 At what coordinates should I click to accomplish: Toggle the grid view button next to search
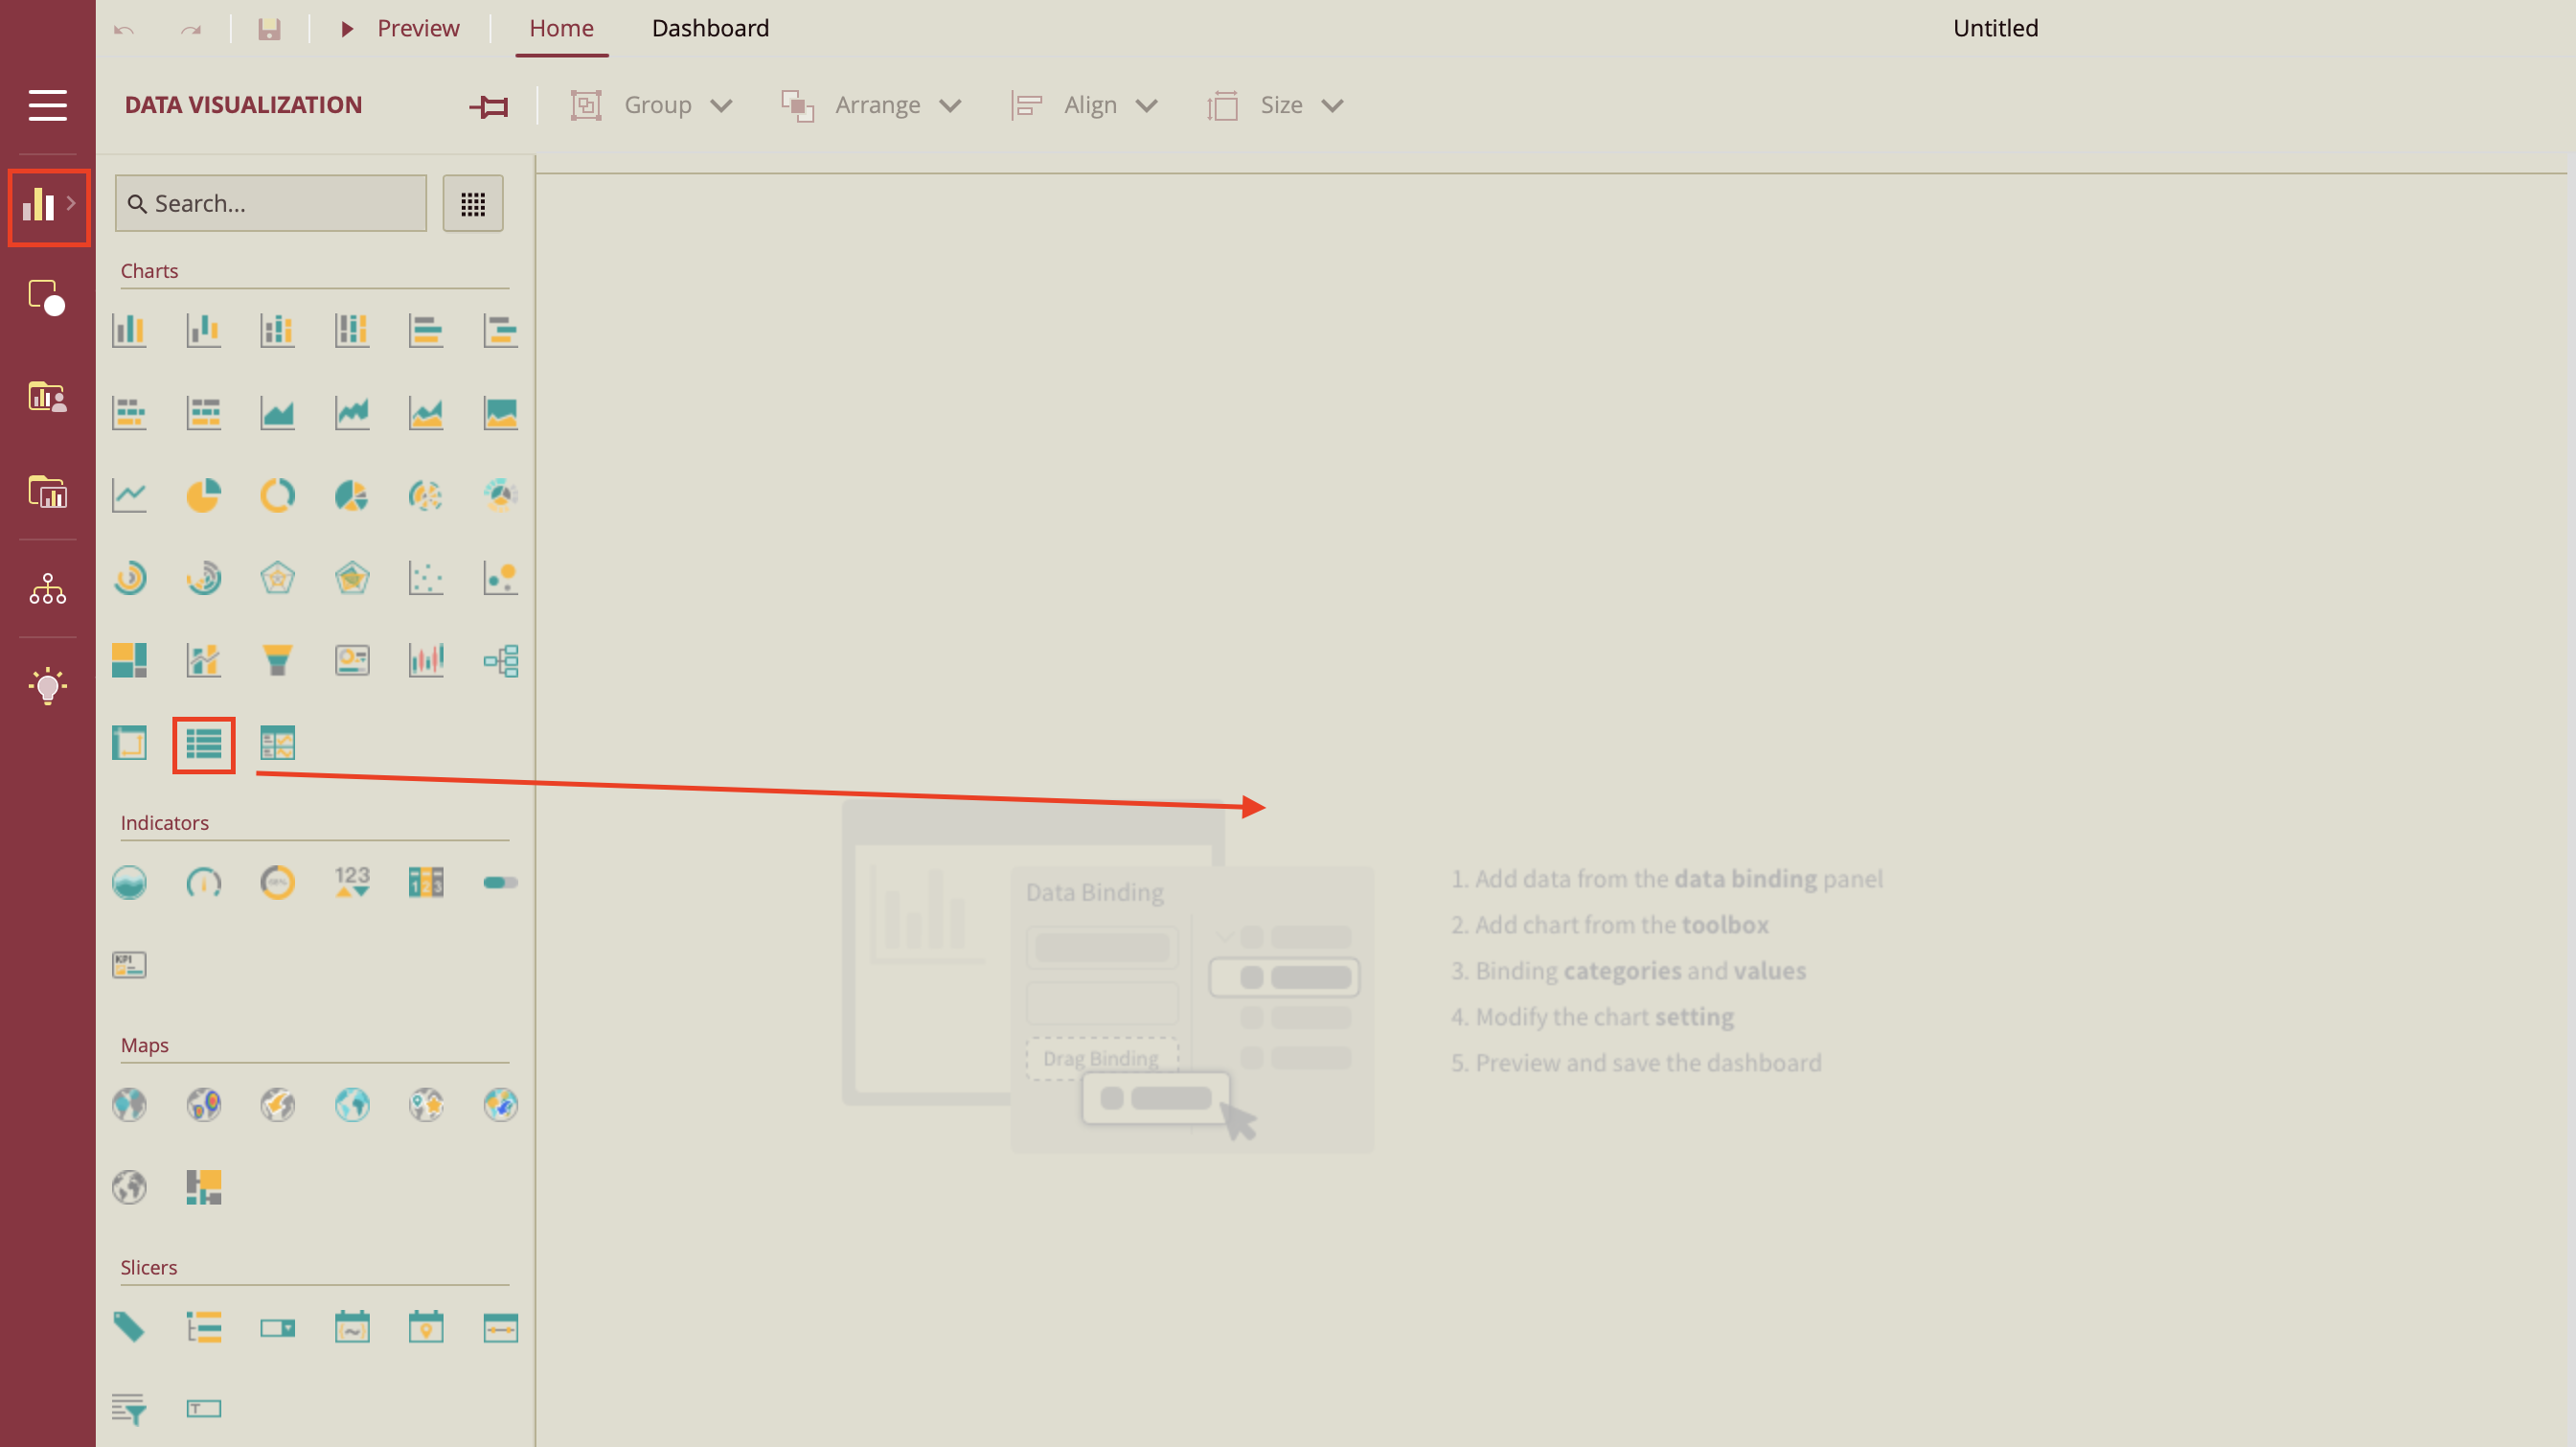[x=472, y=204]
